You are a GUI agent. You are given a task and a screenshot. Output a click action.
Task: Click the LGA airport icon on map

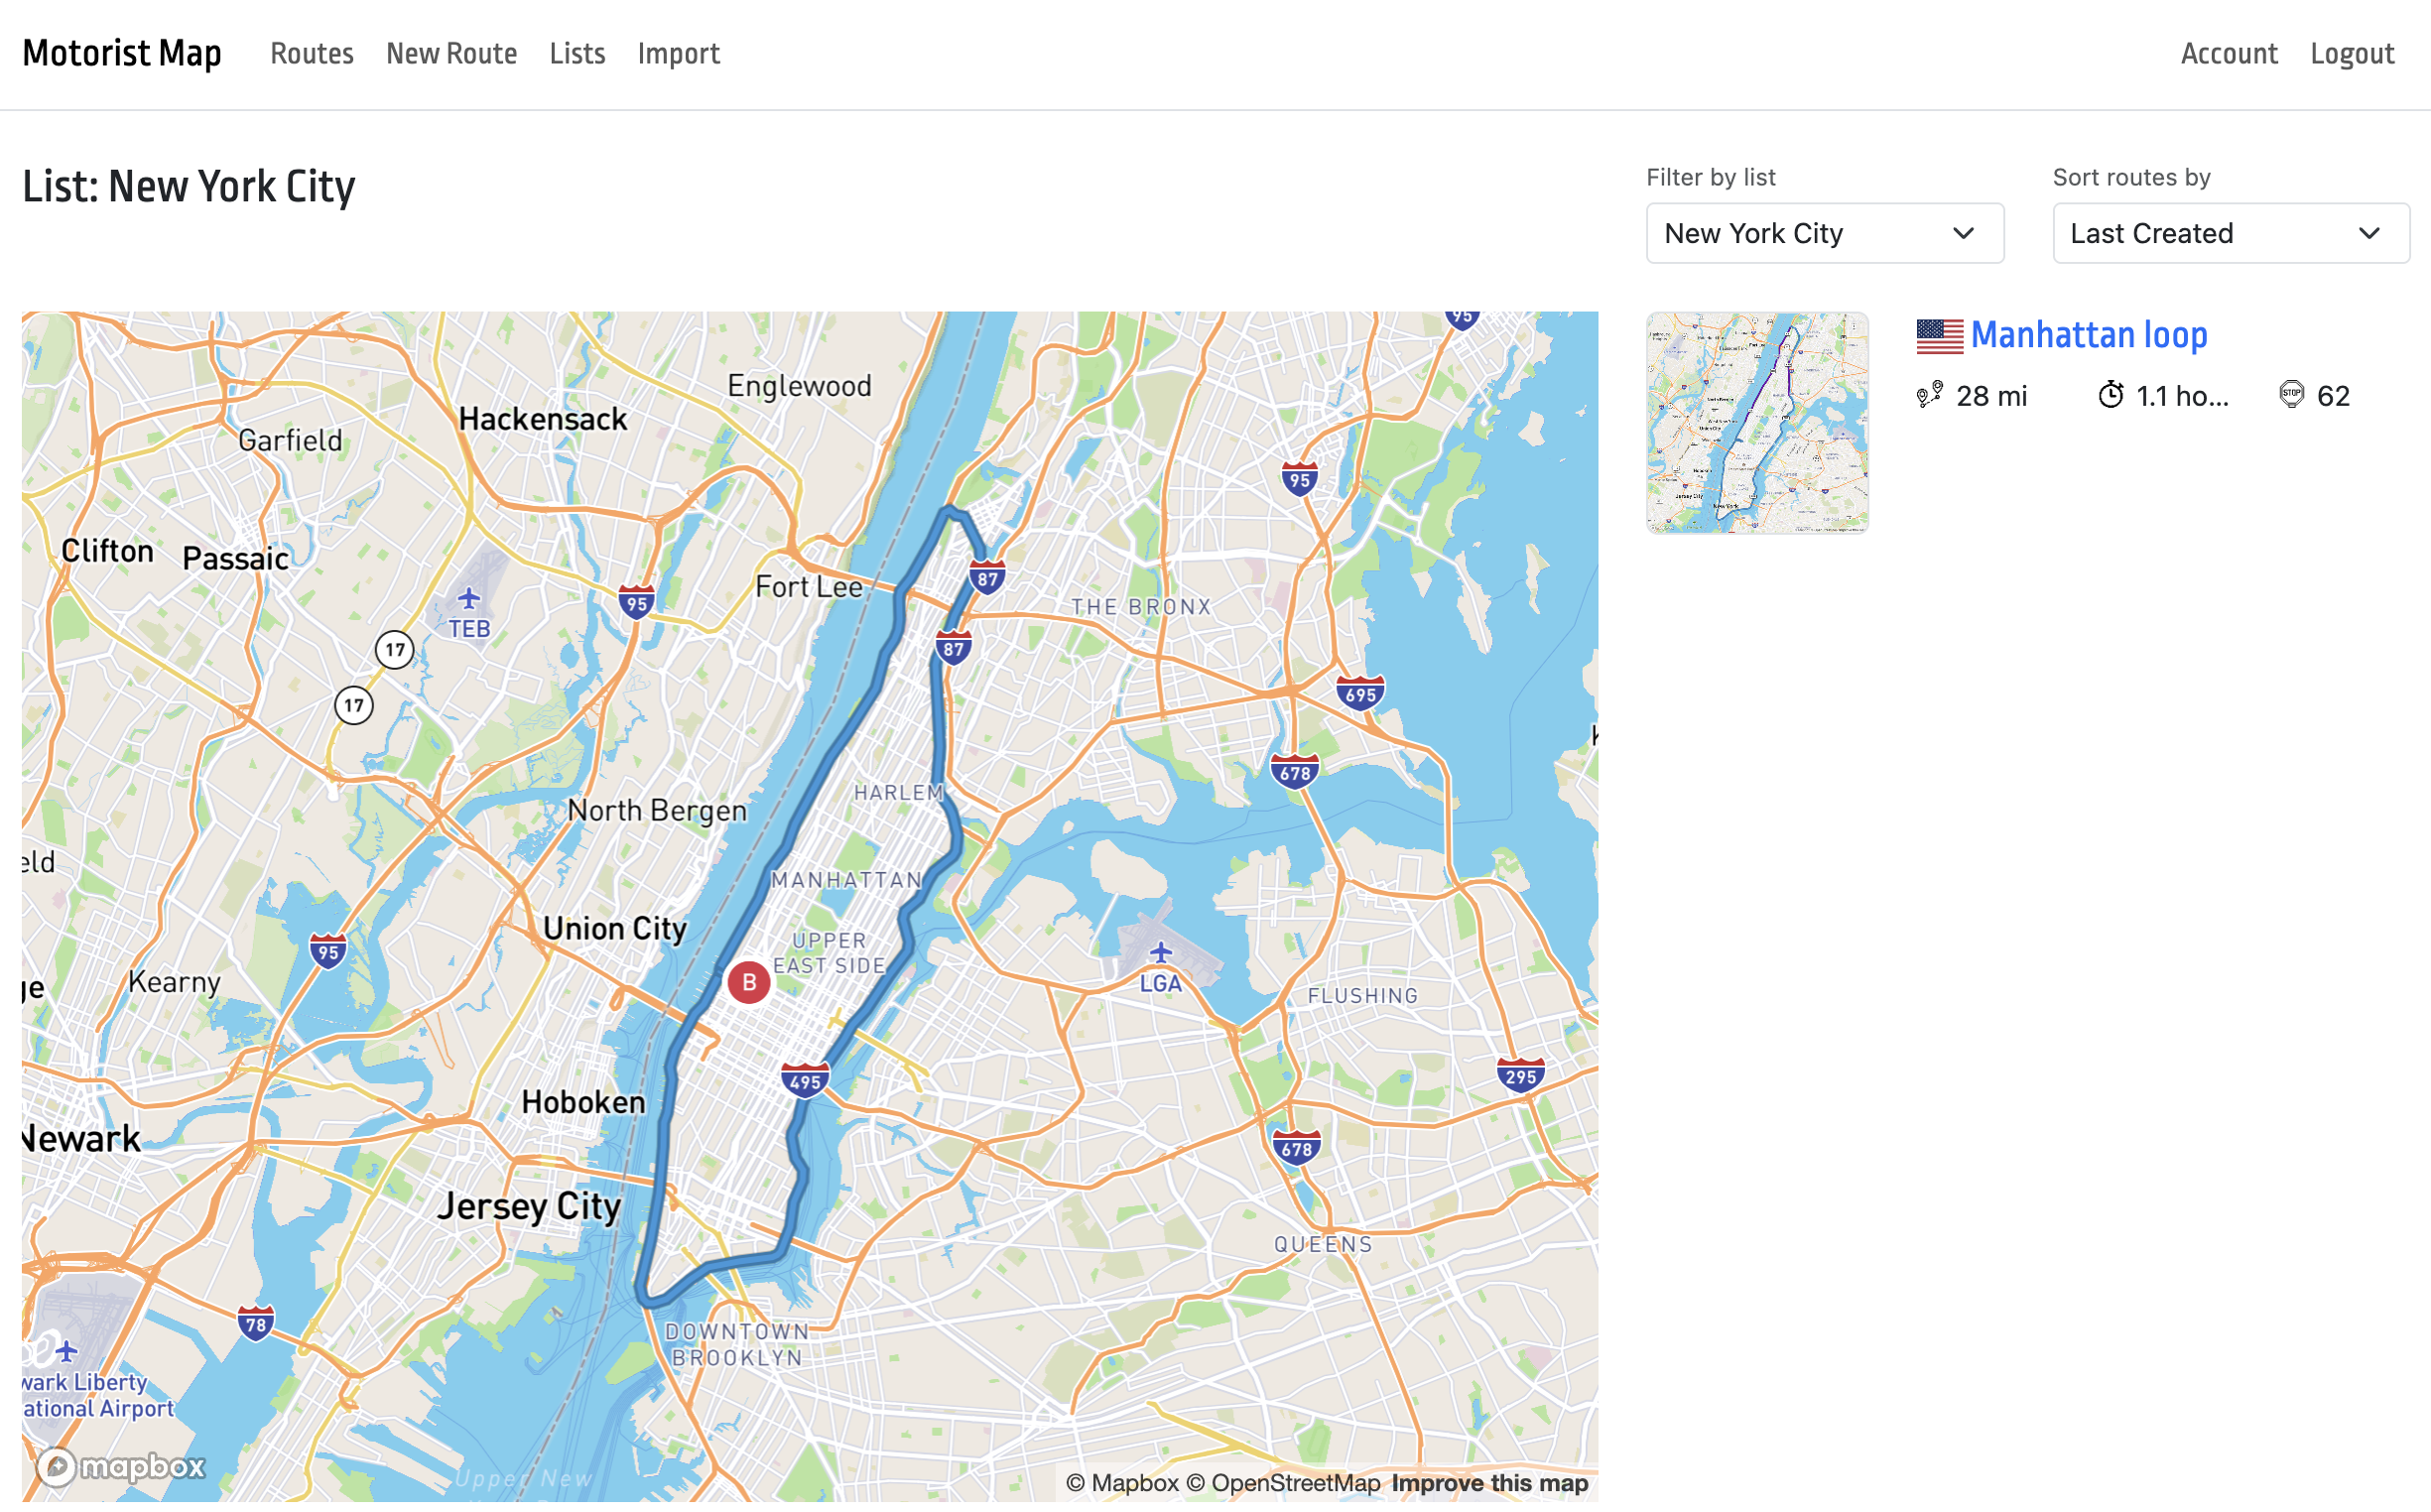[x=1160, y=952]
